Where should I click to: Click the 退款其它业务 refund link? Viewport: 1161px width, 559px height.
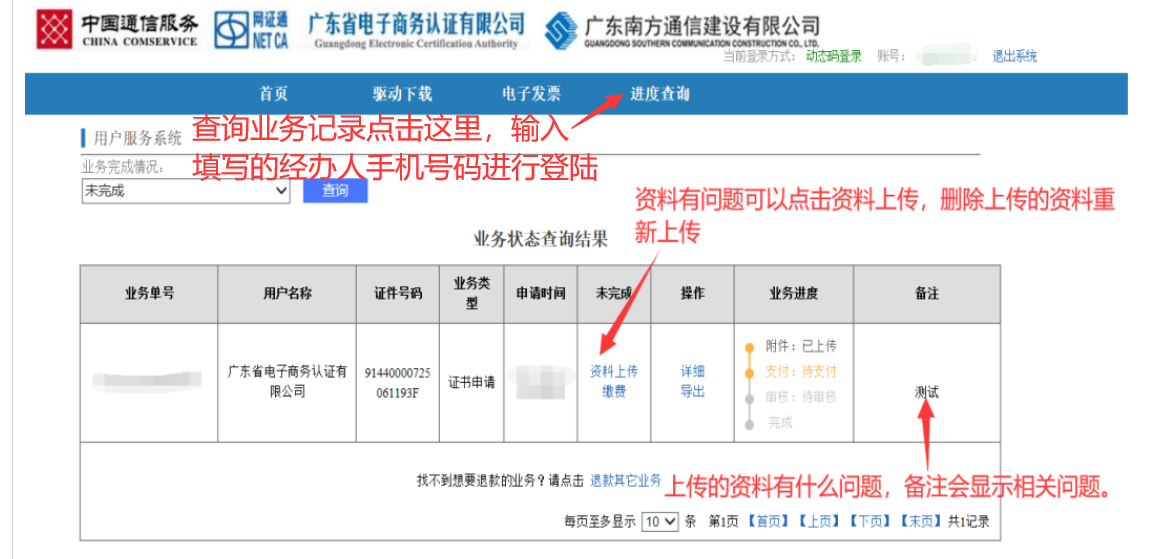pyautogui.click(x=625, y=480)
